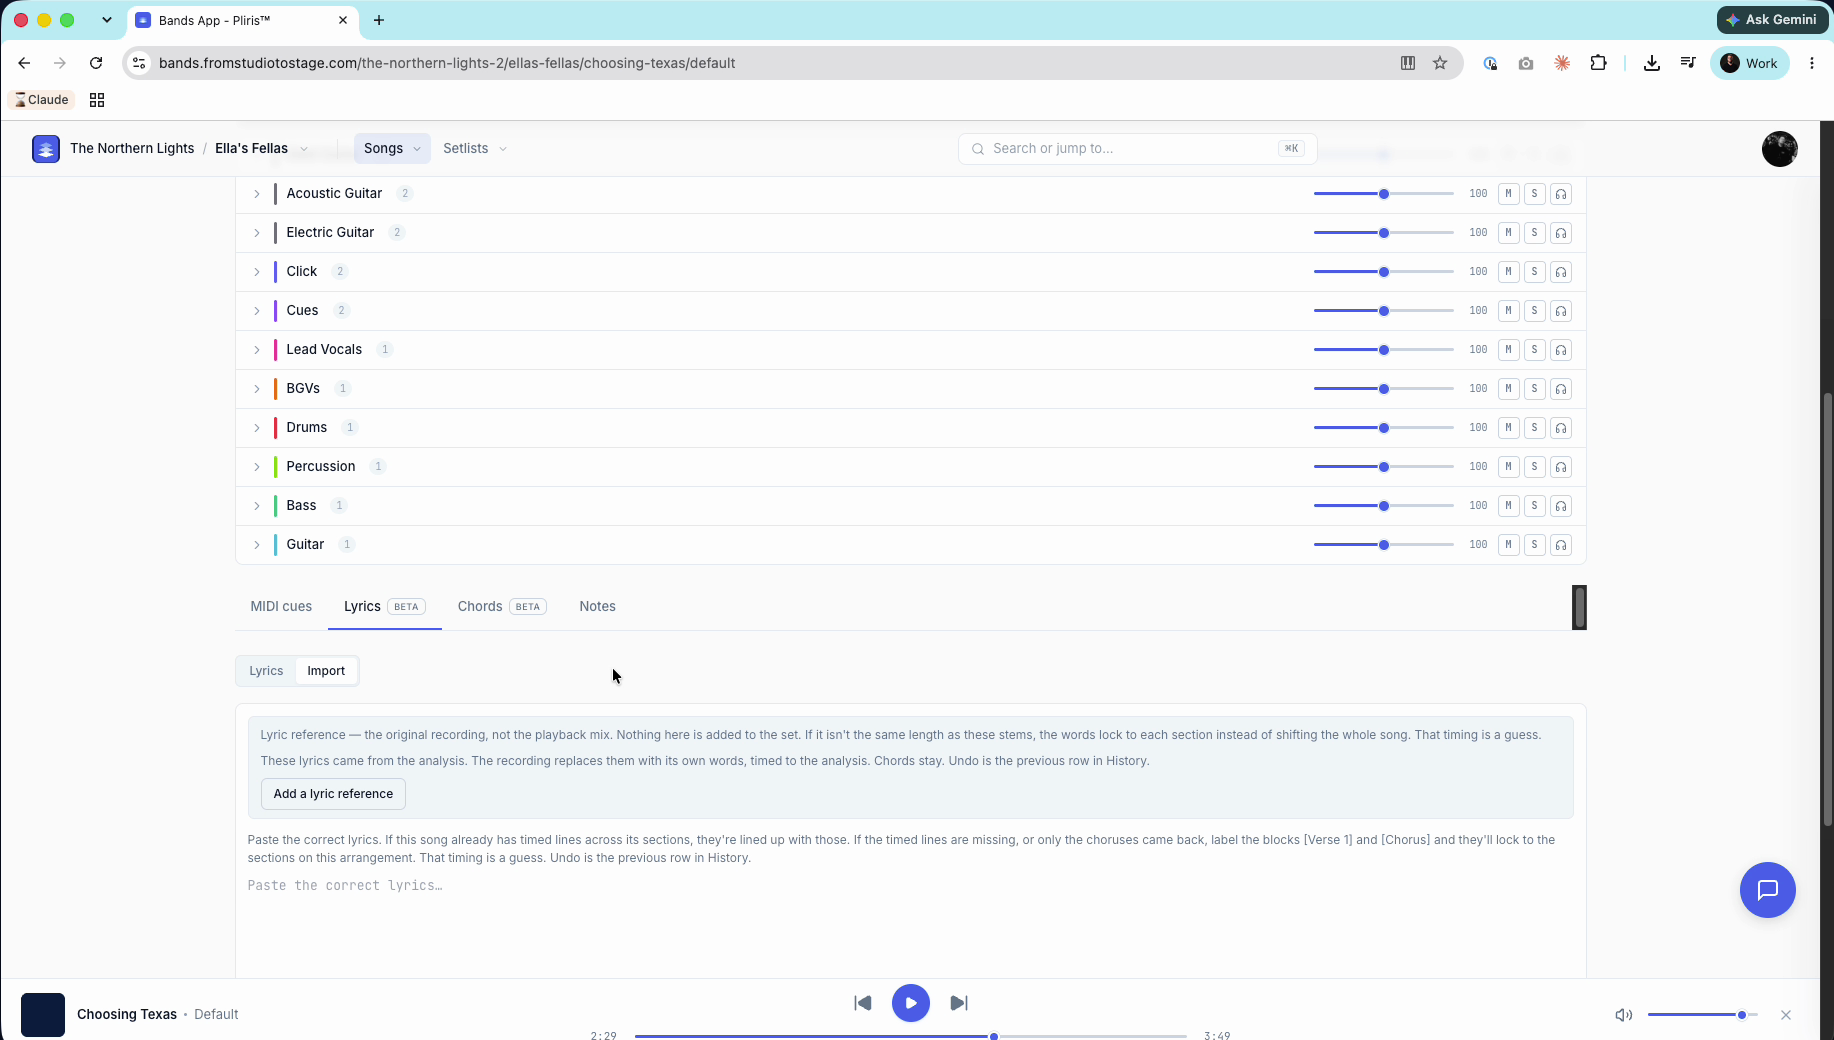Switch to the Notes tab
This screenshot has width=1834, height=1040.
(597, 606)
